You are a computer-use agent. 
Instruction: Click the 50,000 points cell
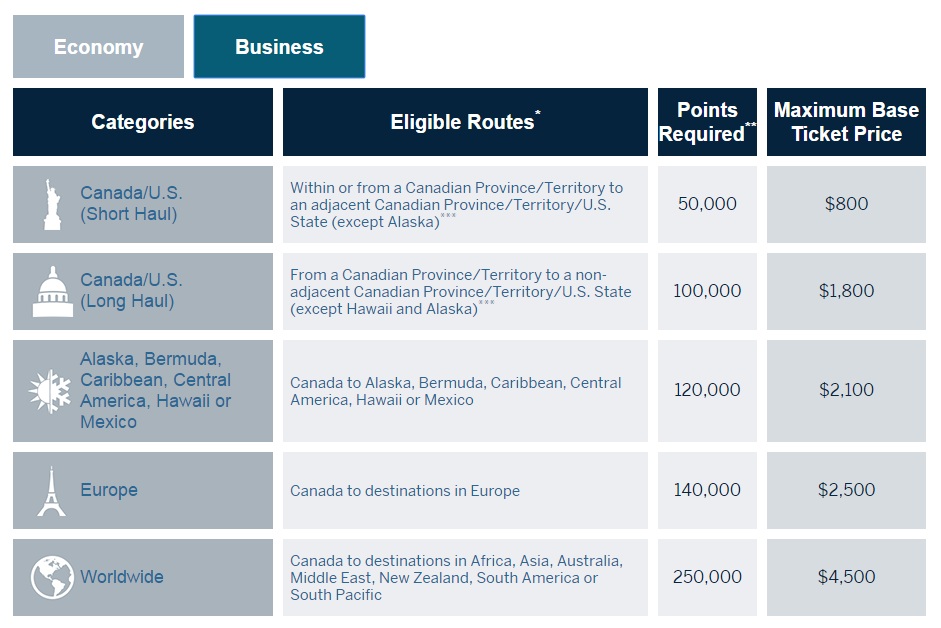[x=707, y=204]
